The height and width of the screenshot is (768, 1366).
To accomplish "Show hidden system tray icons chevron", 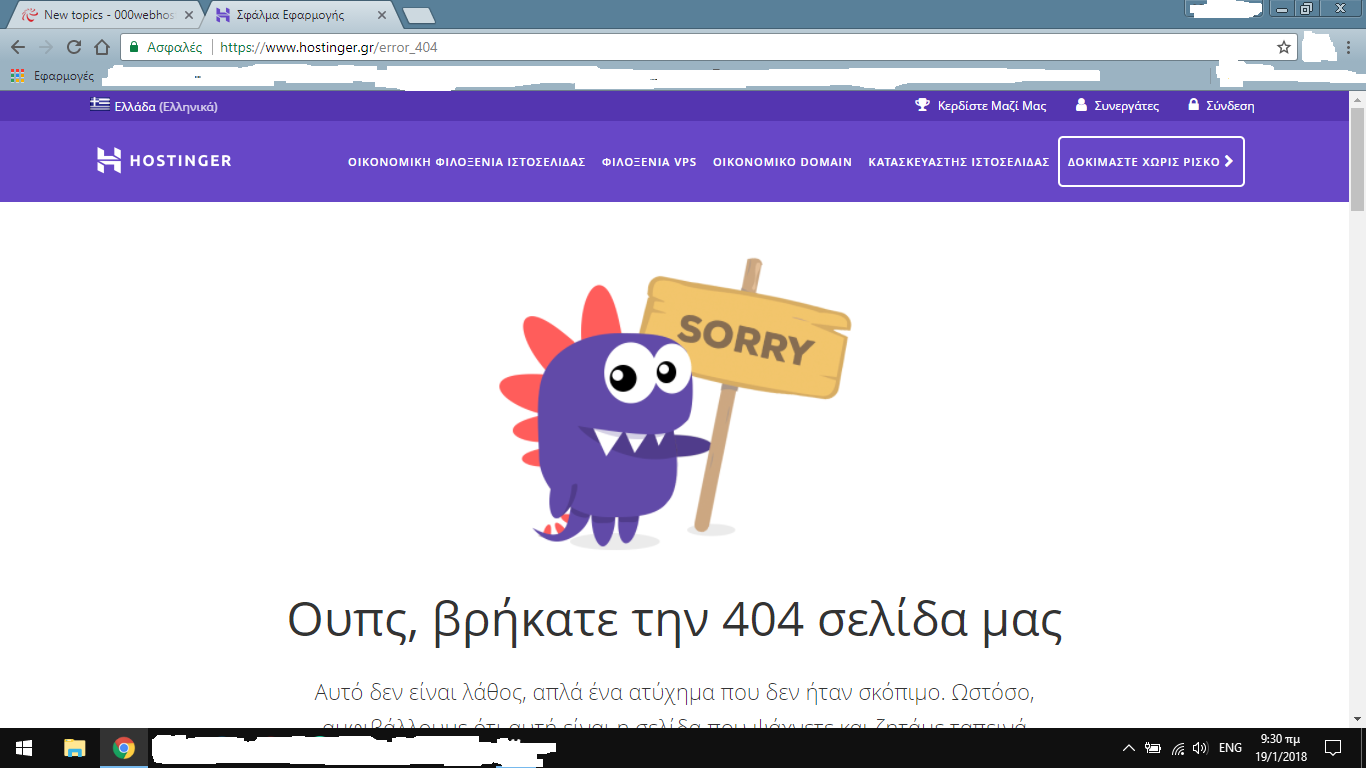I will pos(1129,748).
